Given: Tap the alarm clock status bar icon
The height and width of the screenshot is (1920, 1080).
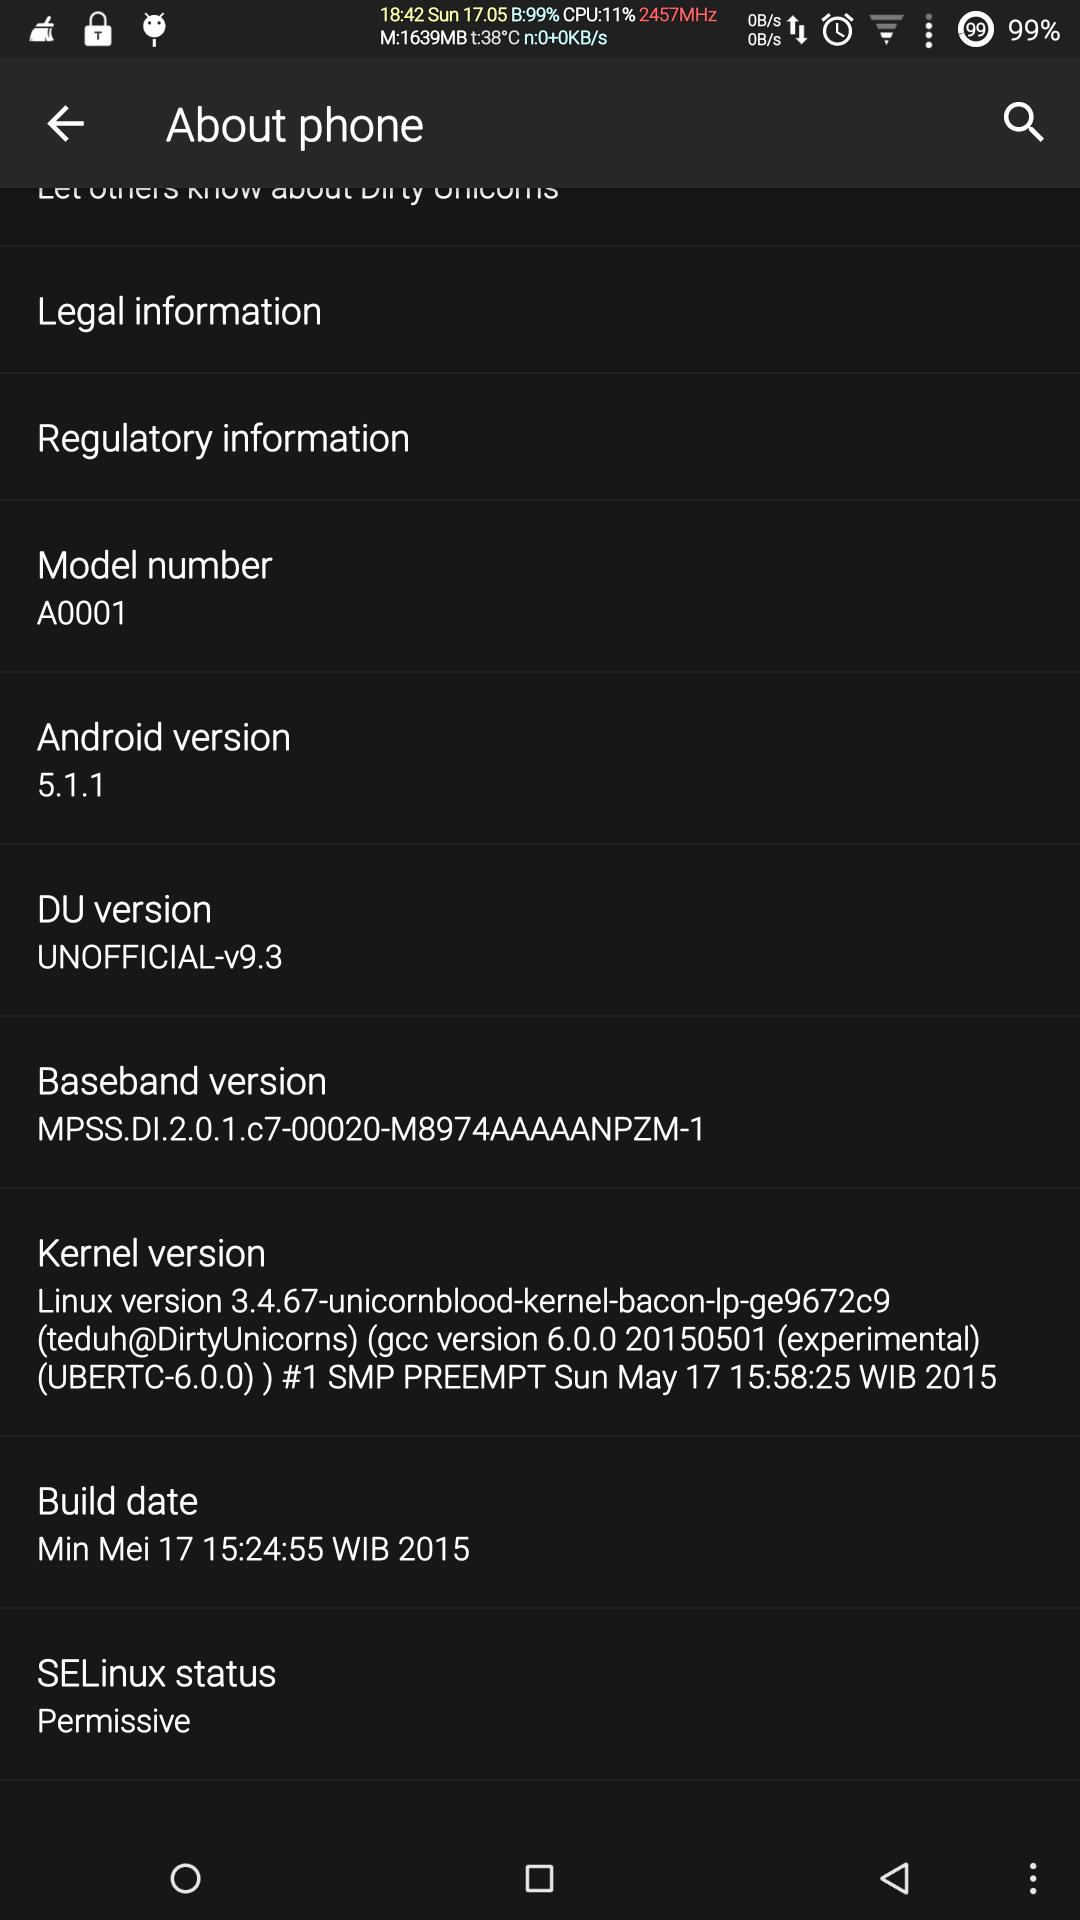Looking at the screenshot, I should tap(838, 30).
